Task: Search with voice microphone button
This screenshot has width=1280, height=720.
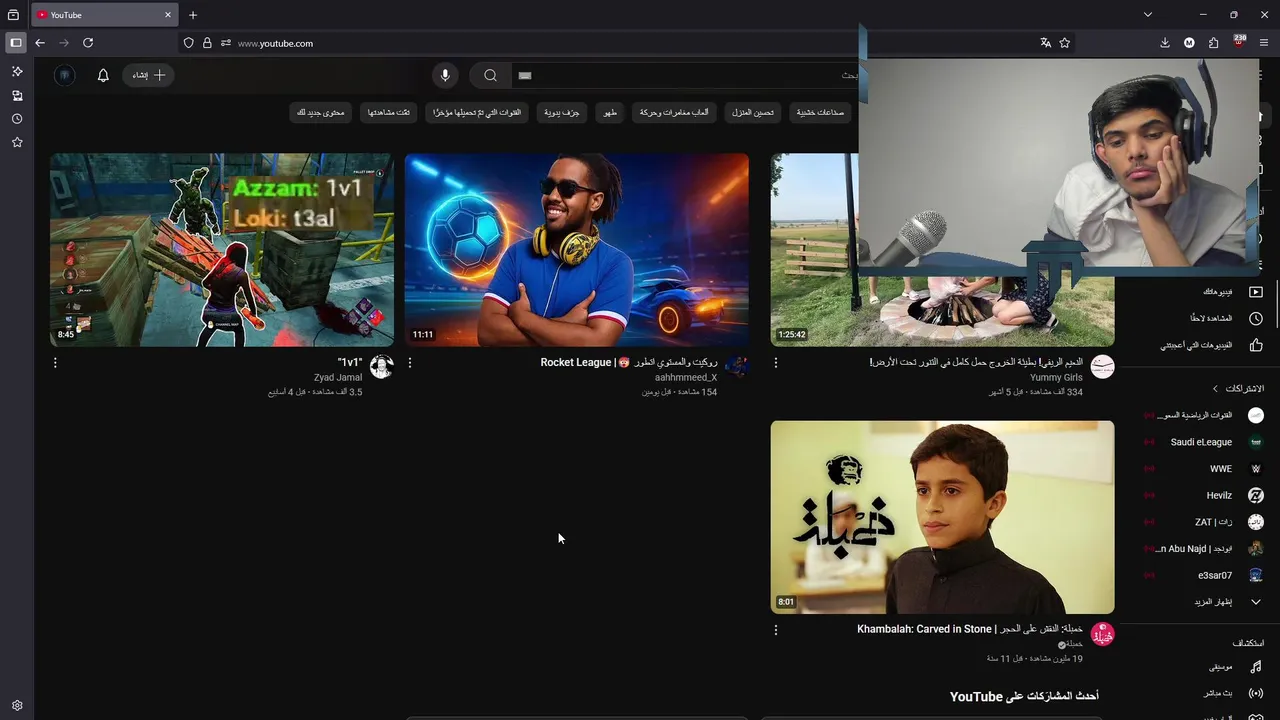Action: click(445, 75)
